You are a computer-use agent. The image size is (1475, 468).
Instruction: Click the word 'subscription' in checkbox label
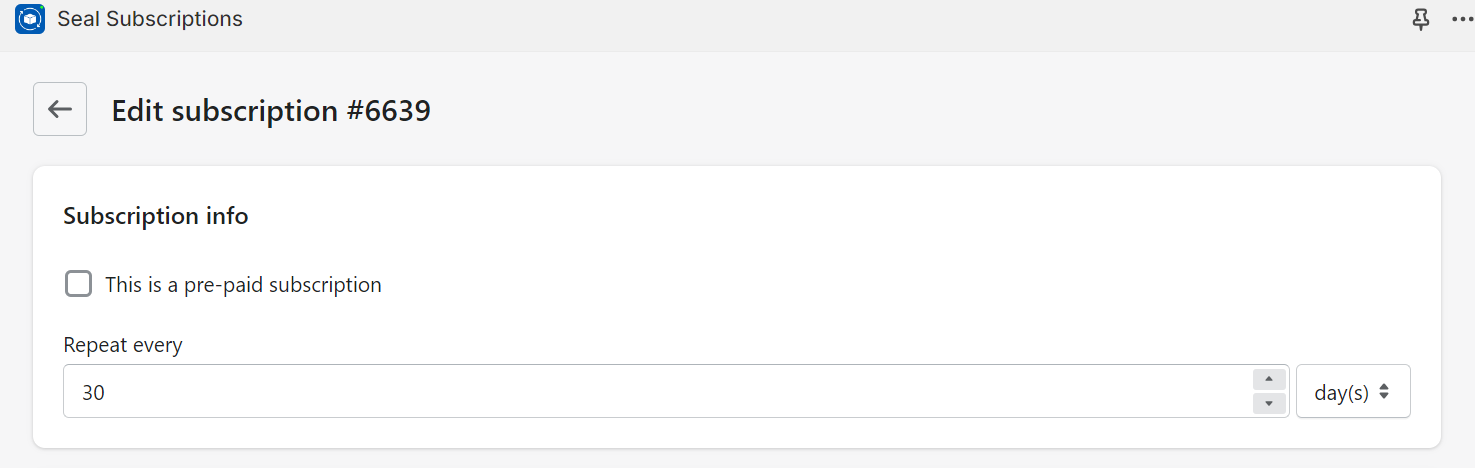325,285
